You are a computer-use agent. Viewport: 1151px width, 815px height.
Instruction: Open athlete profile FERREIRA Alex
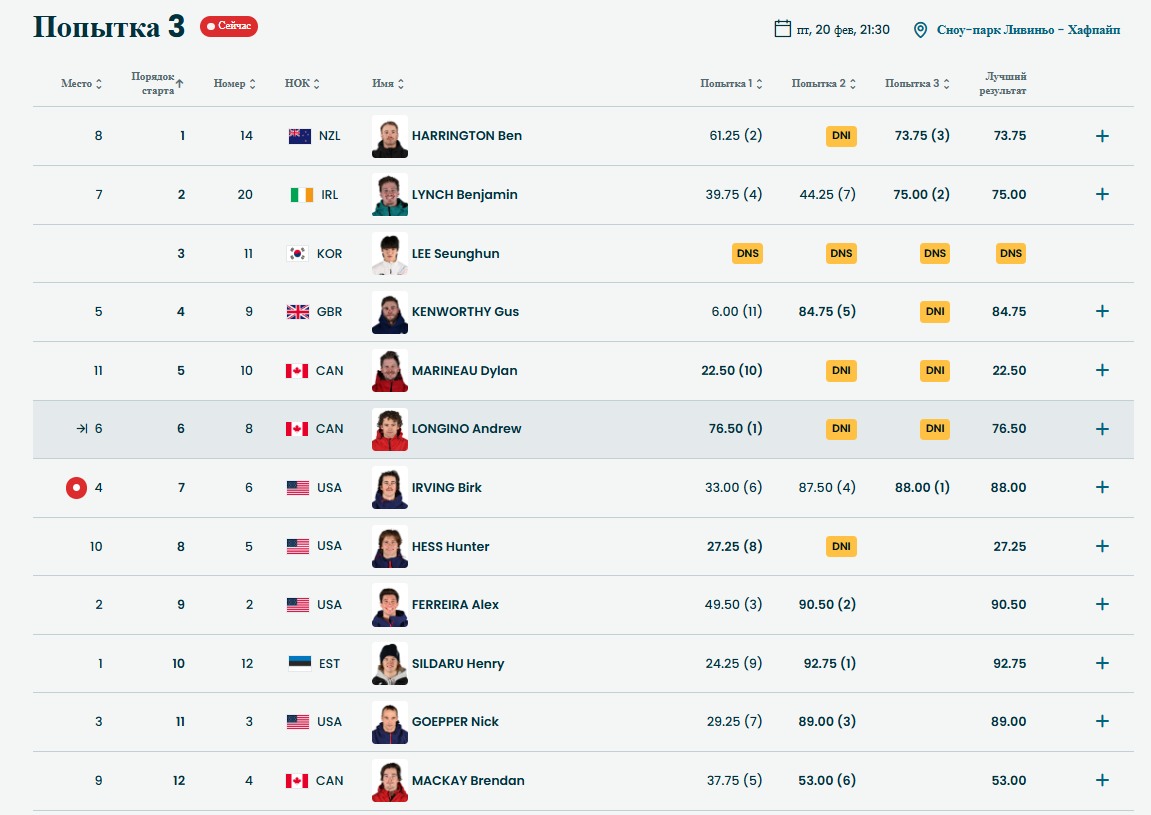[x=455, y=604]
